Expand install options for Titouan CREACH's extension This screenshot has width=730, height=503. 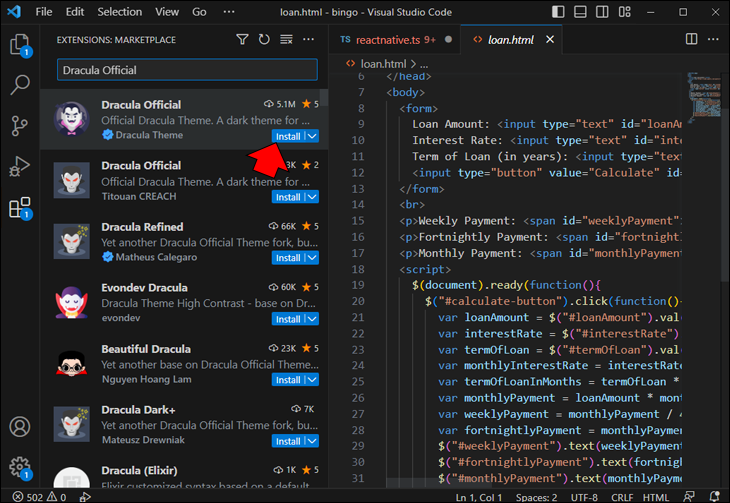[x=312, y=197]
